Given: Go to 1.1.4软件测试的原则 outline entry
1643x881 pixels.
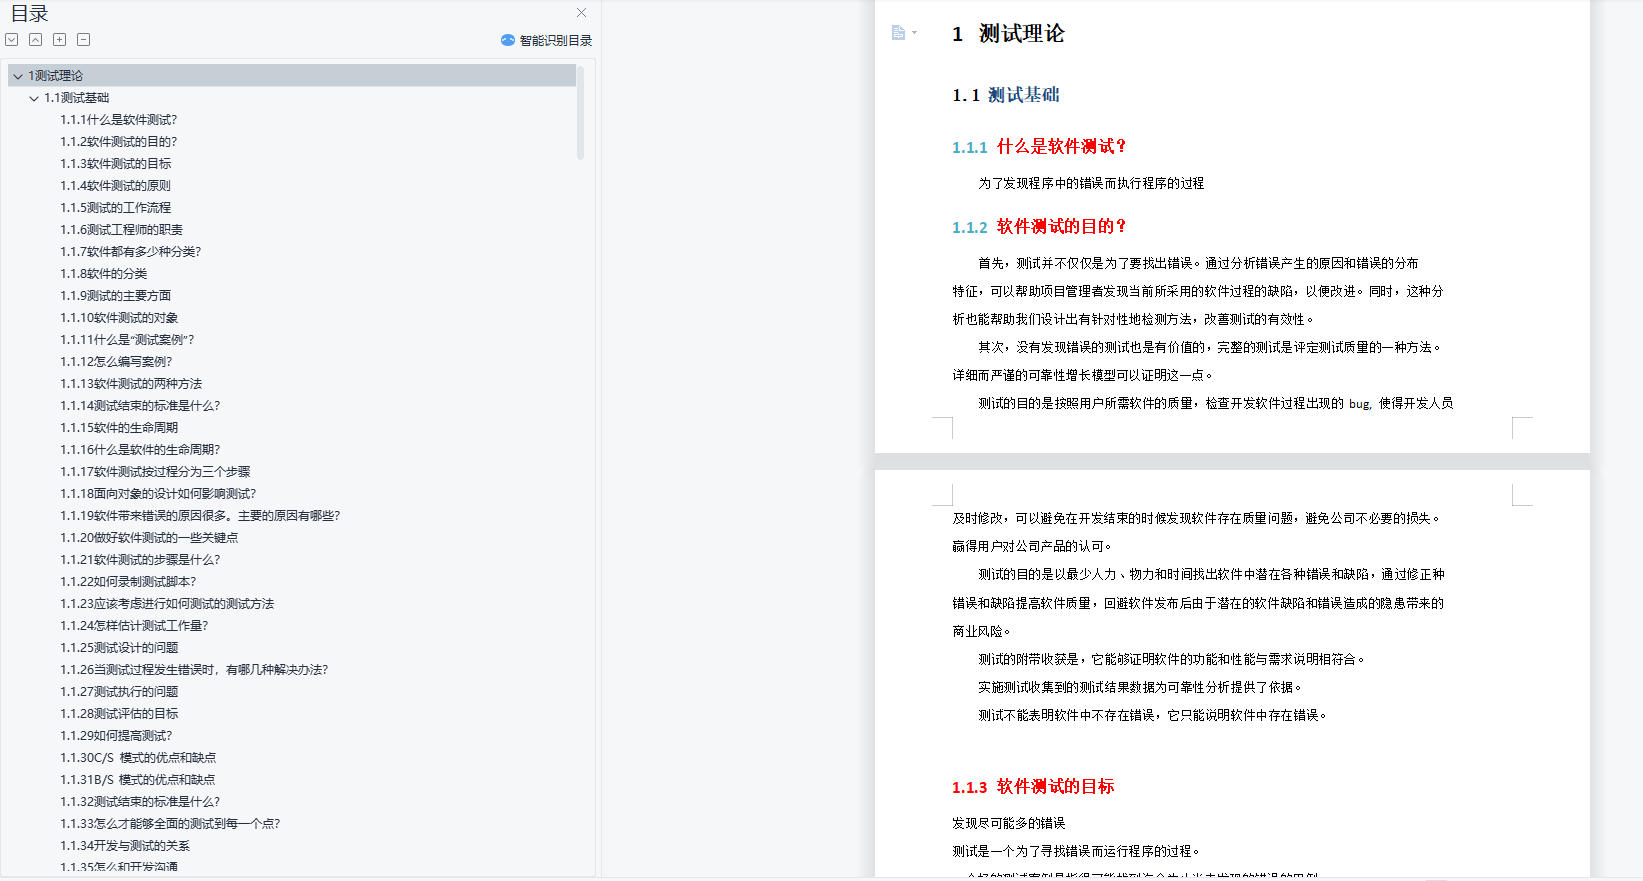Looking at the screenshot, I should click(x=116, y=186).
